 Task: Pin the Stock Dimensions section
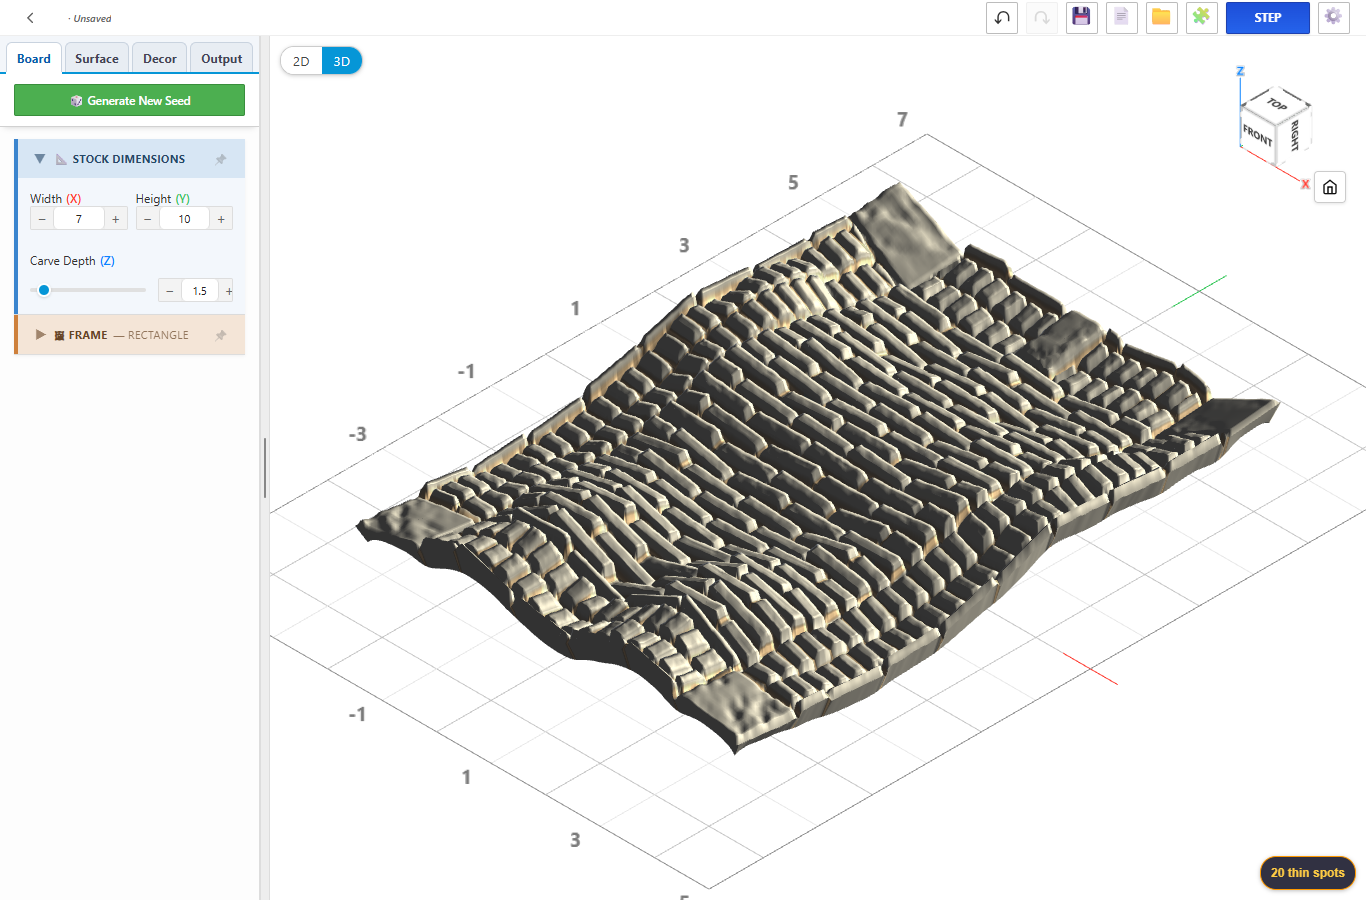221,159
